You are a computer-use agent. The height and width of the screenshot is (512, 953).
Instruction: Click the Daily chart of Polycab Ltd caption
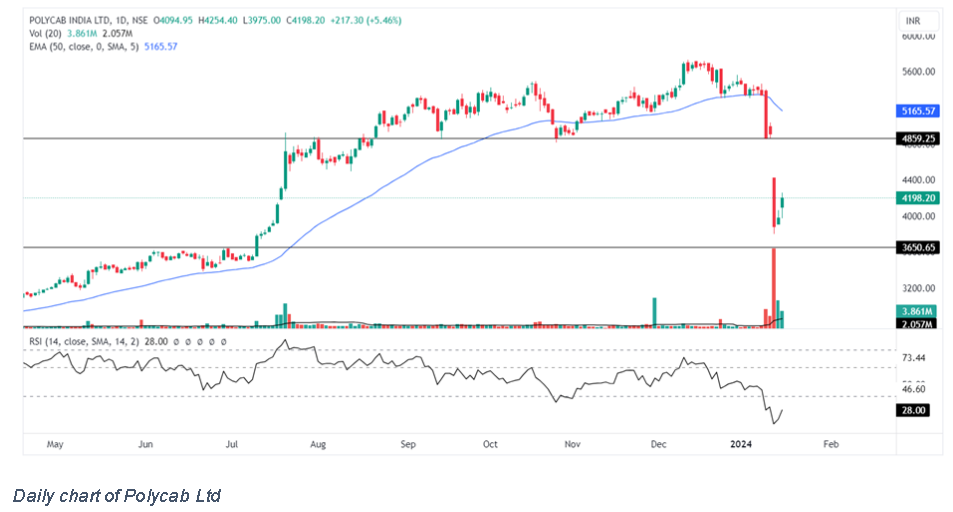[x=116, y=495]
